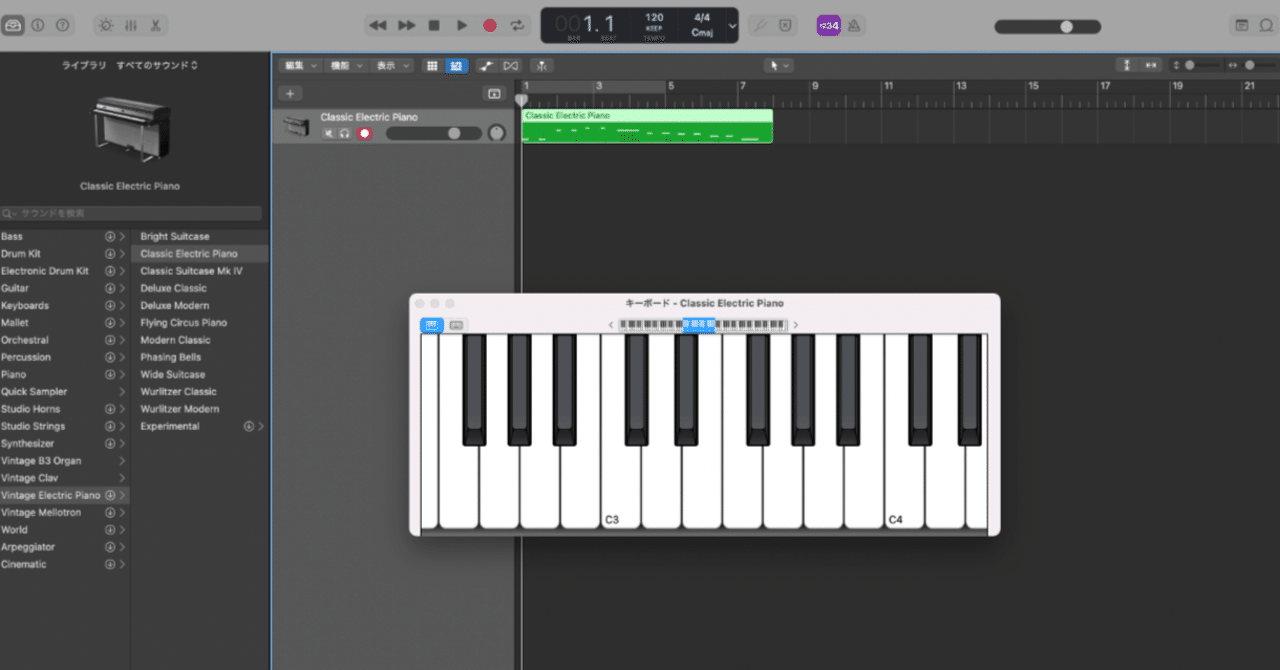Open the tuner fork icon next to the LCD
The image size is (1280, 670).
click(760, 25)
